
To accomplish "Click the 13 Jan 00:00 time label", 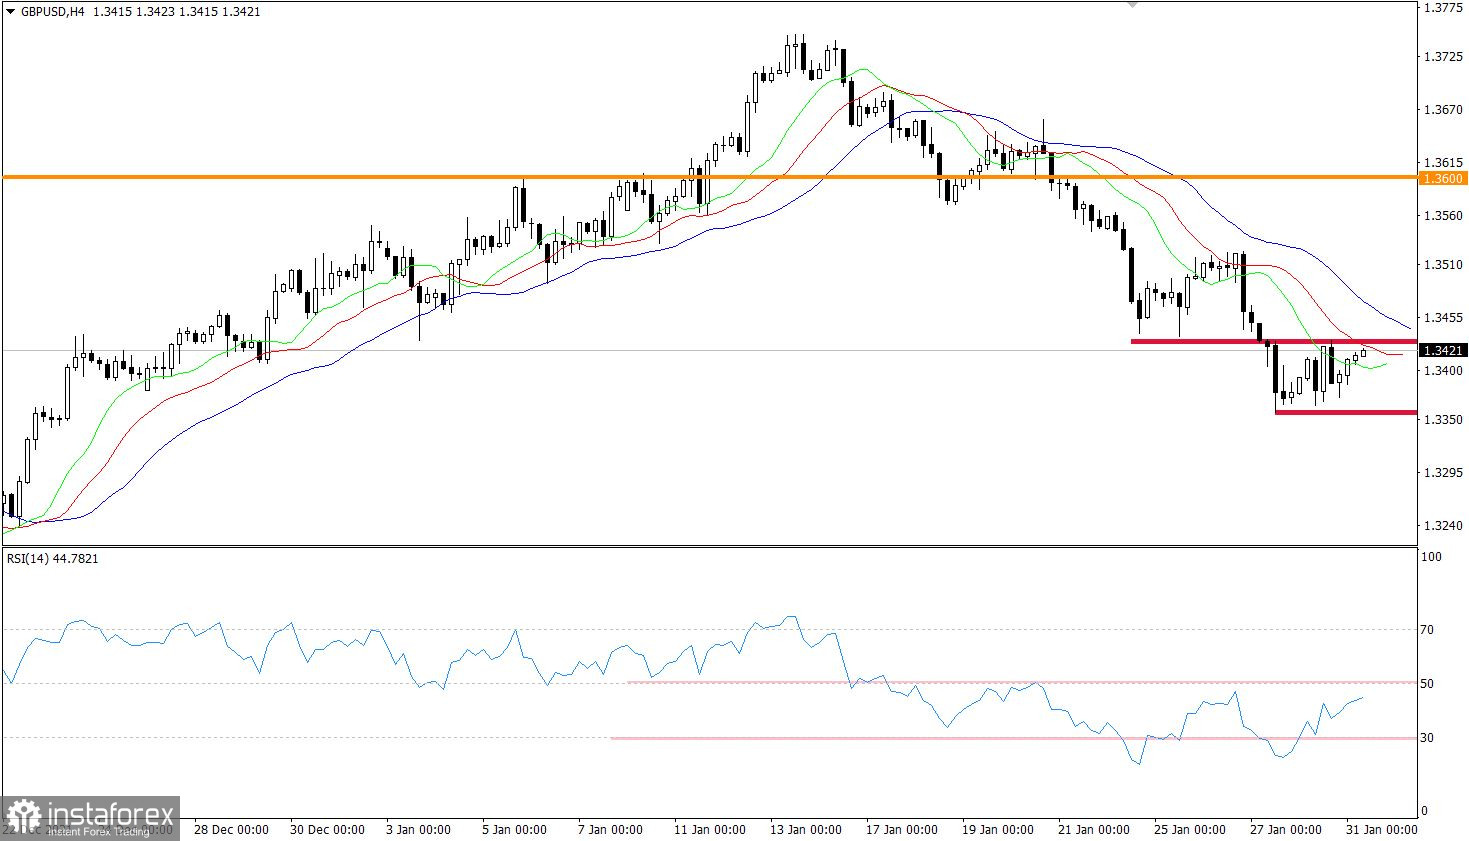I will click(x=805, y=829).
